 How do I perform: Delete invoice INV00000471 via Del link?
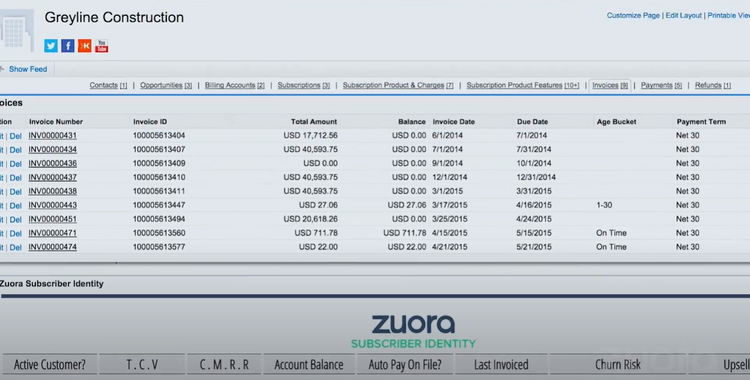(16, 234)
